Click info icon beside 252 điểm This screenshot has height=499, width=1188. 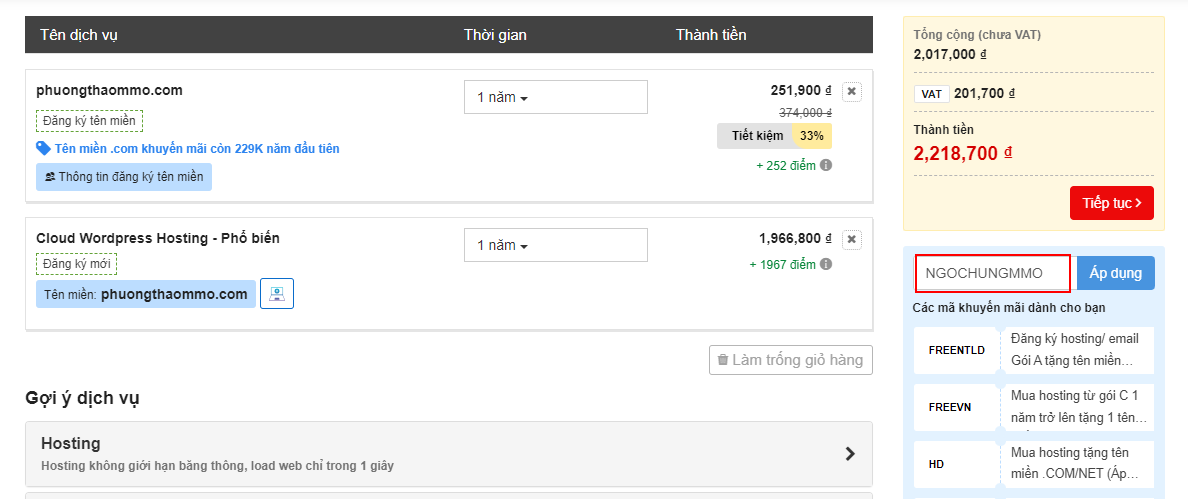coord(826,165)
